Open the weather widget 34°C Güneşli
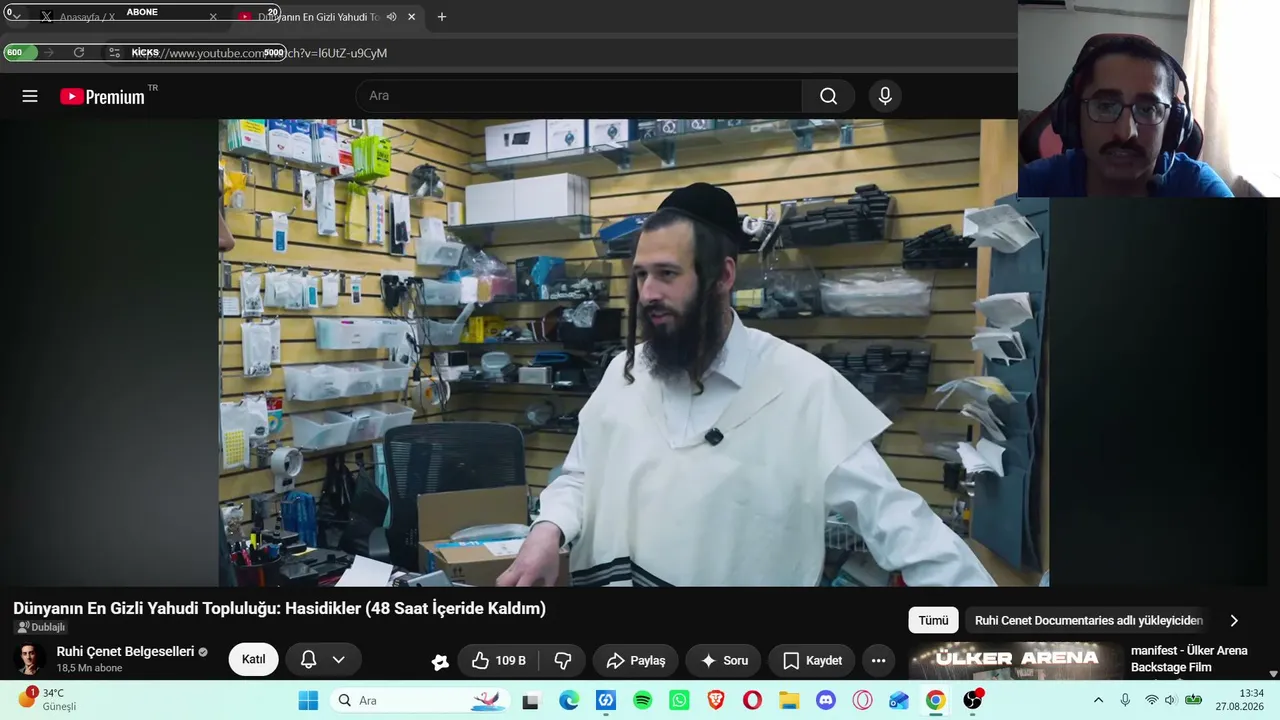1280x720 pixels. pos(47,700)
